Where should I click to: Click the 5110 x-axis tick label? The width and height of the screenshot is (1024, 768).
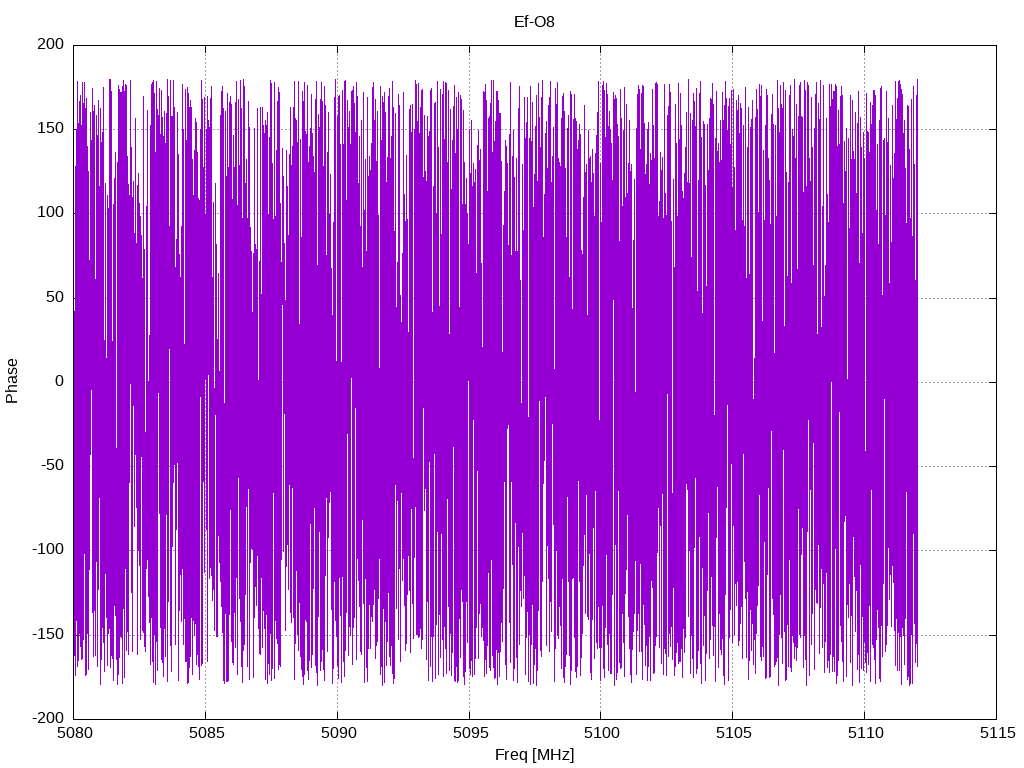865,733
